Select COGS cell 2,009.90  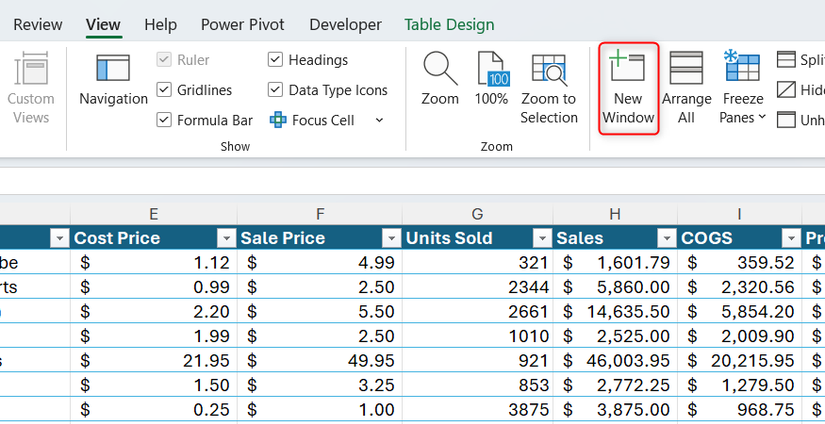click(739, 336)
